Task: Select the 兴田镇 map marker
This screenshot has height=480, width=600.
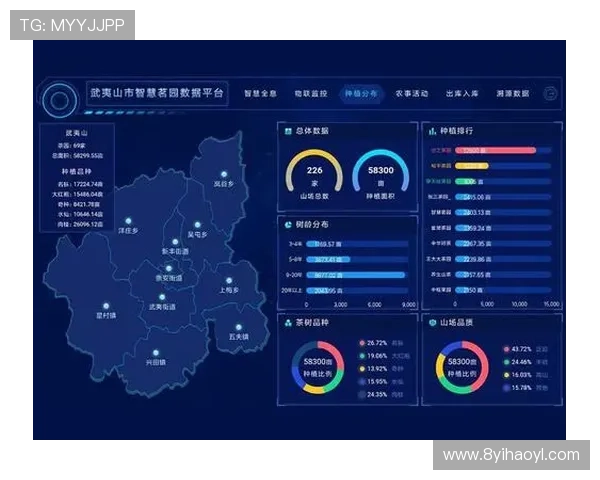Action: [156, 353]
